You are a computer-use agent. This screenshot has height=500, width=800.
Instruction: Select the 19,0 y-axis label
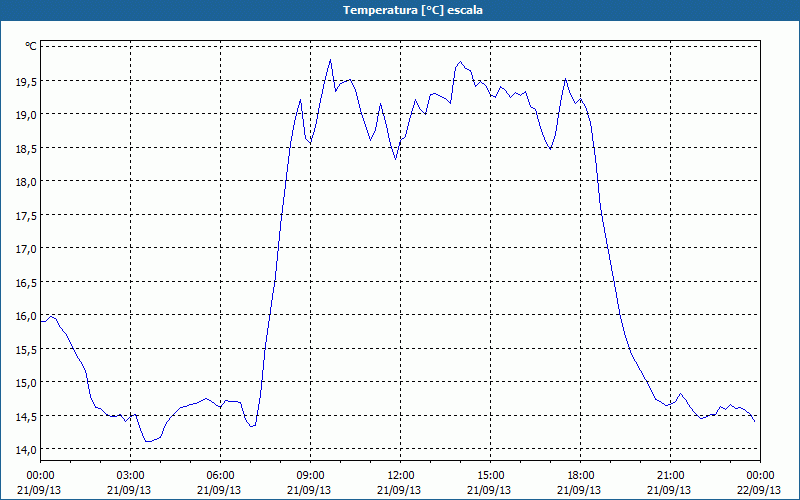click(x=26, y=114)
